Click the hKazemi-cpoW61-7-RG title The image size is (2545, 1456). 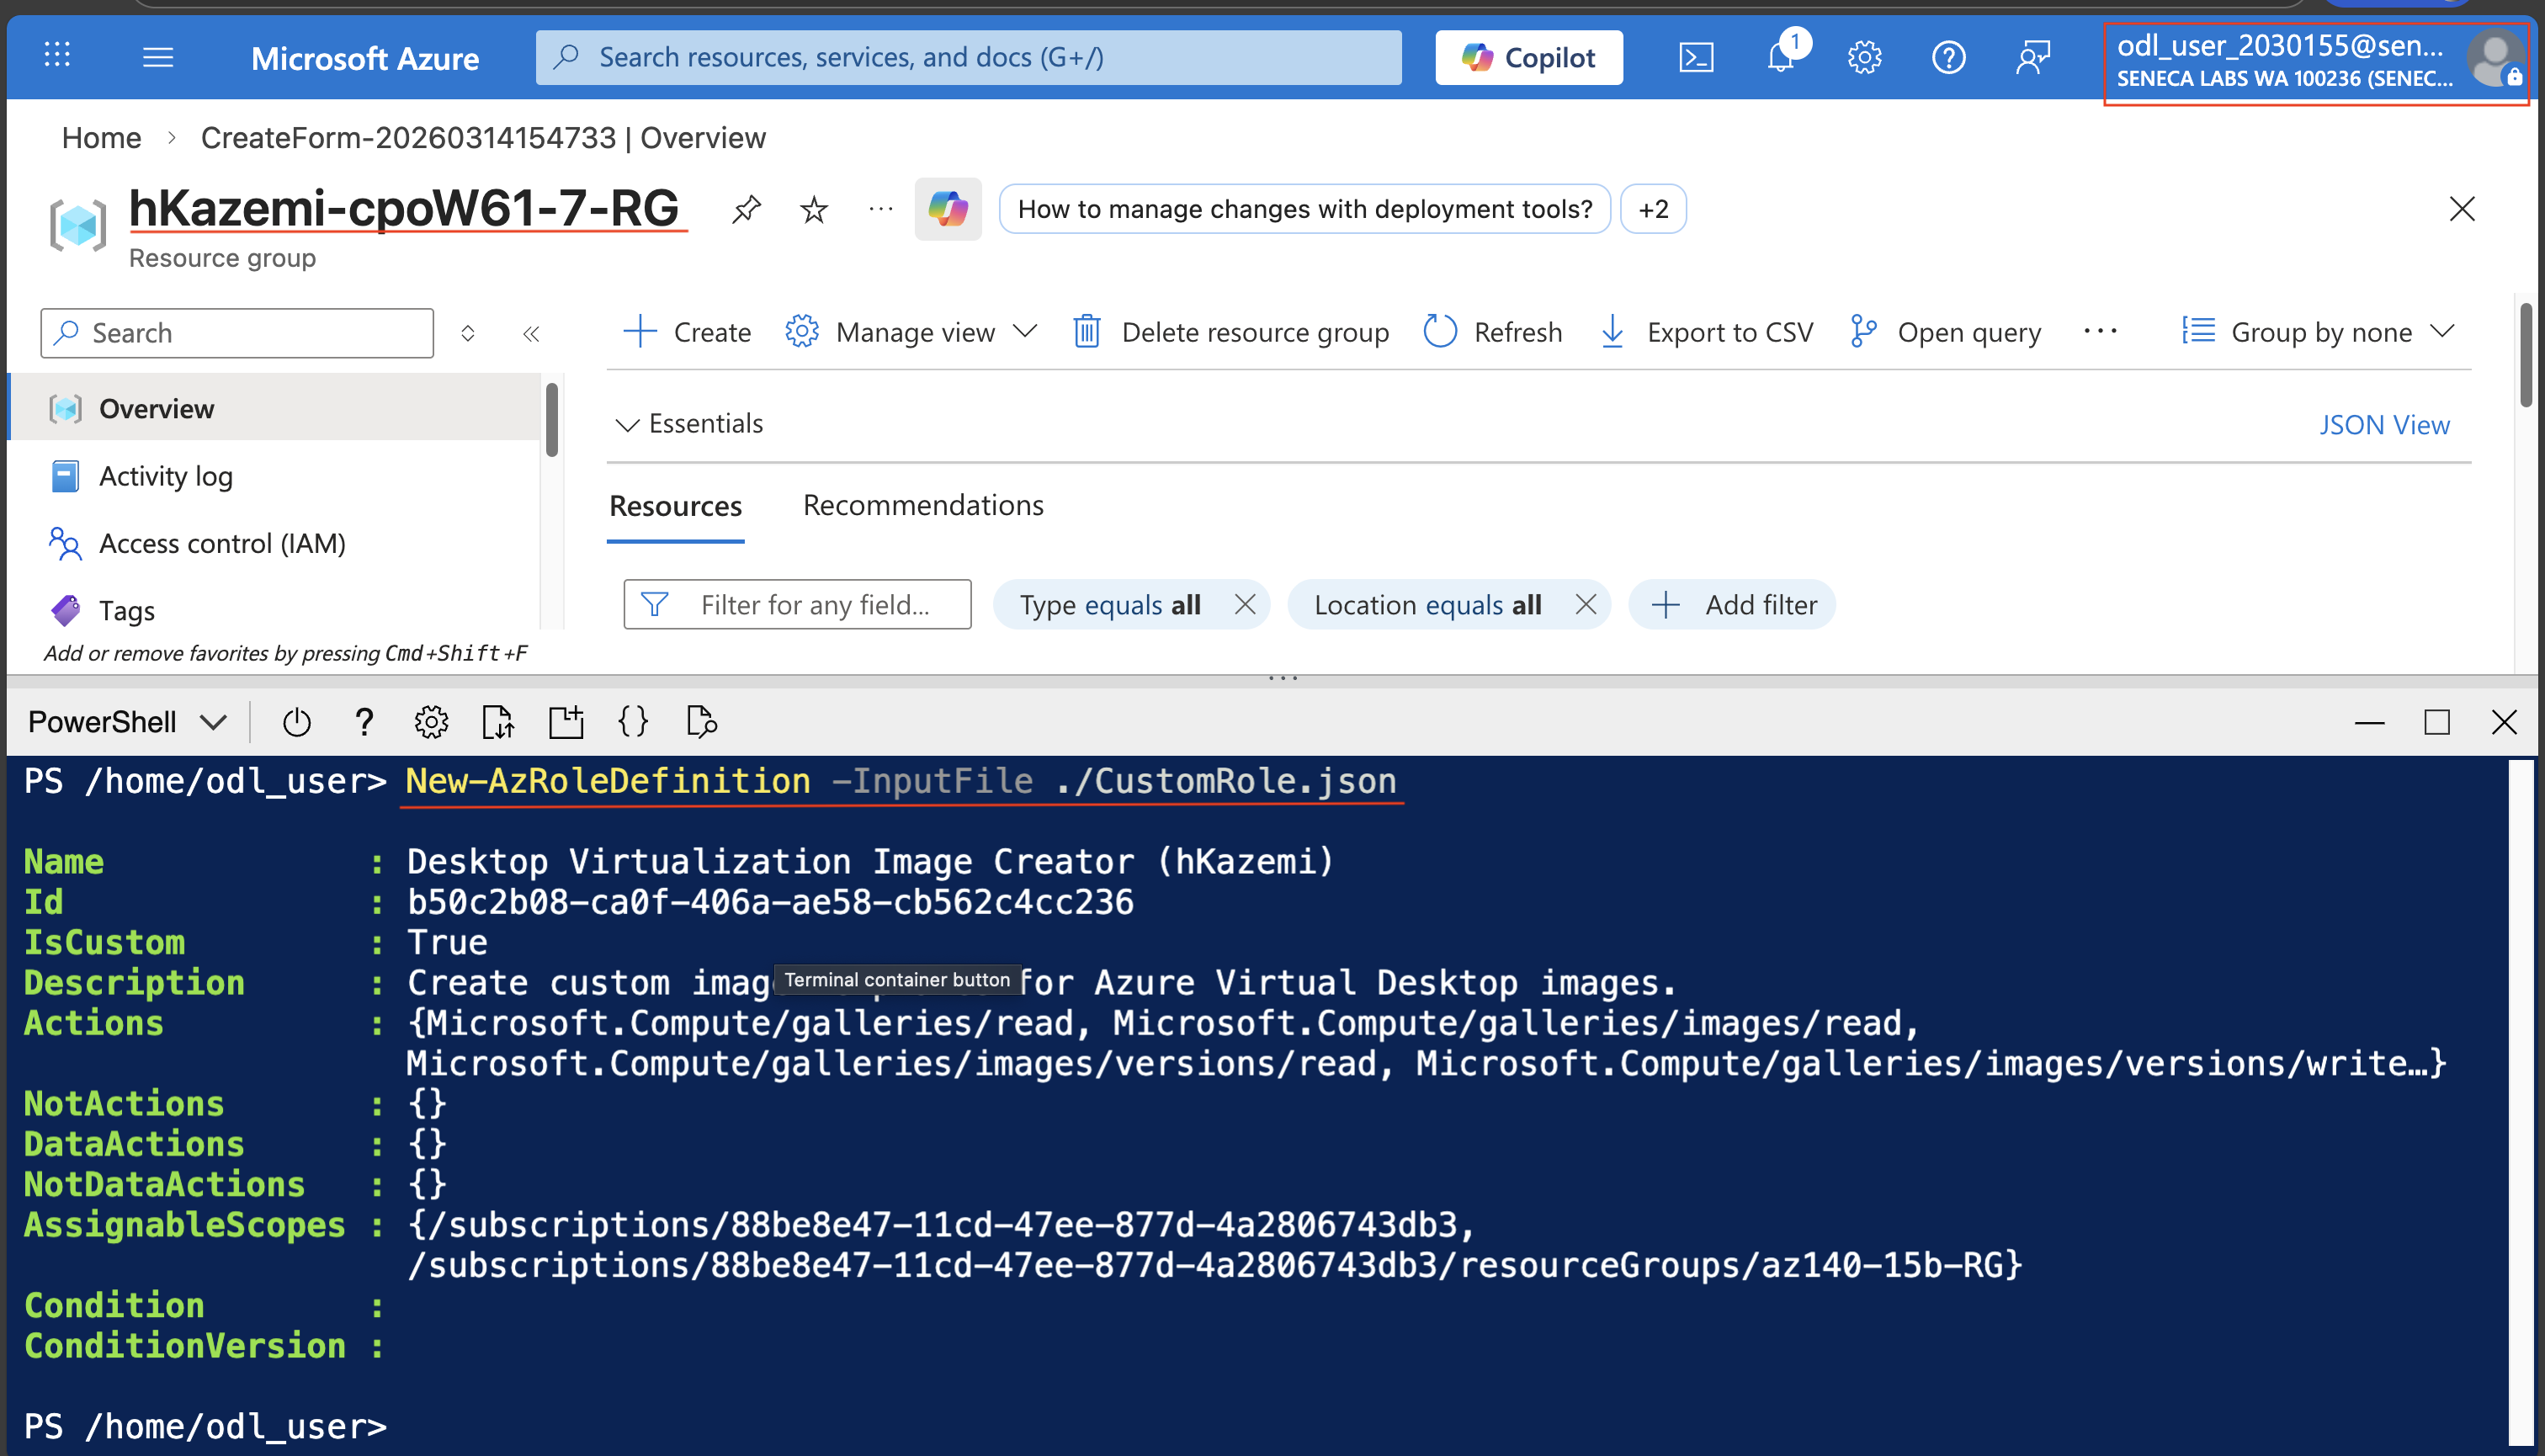tap(404, 208)
